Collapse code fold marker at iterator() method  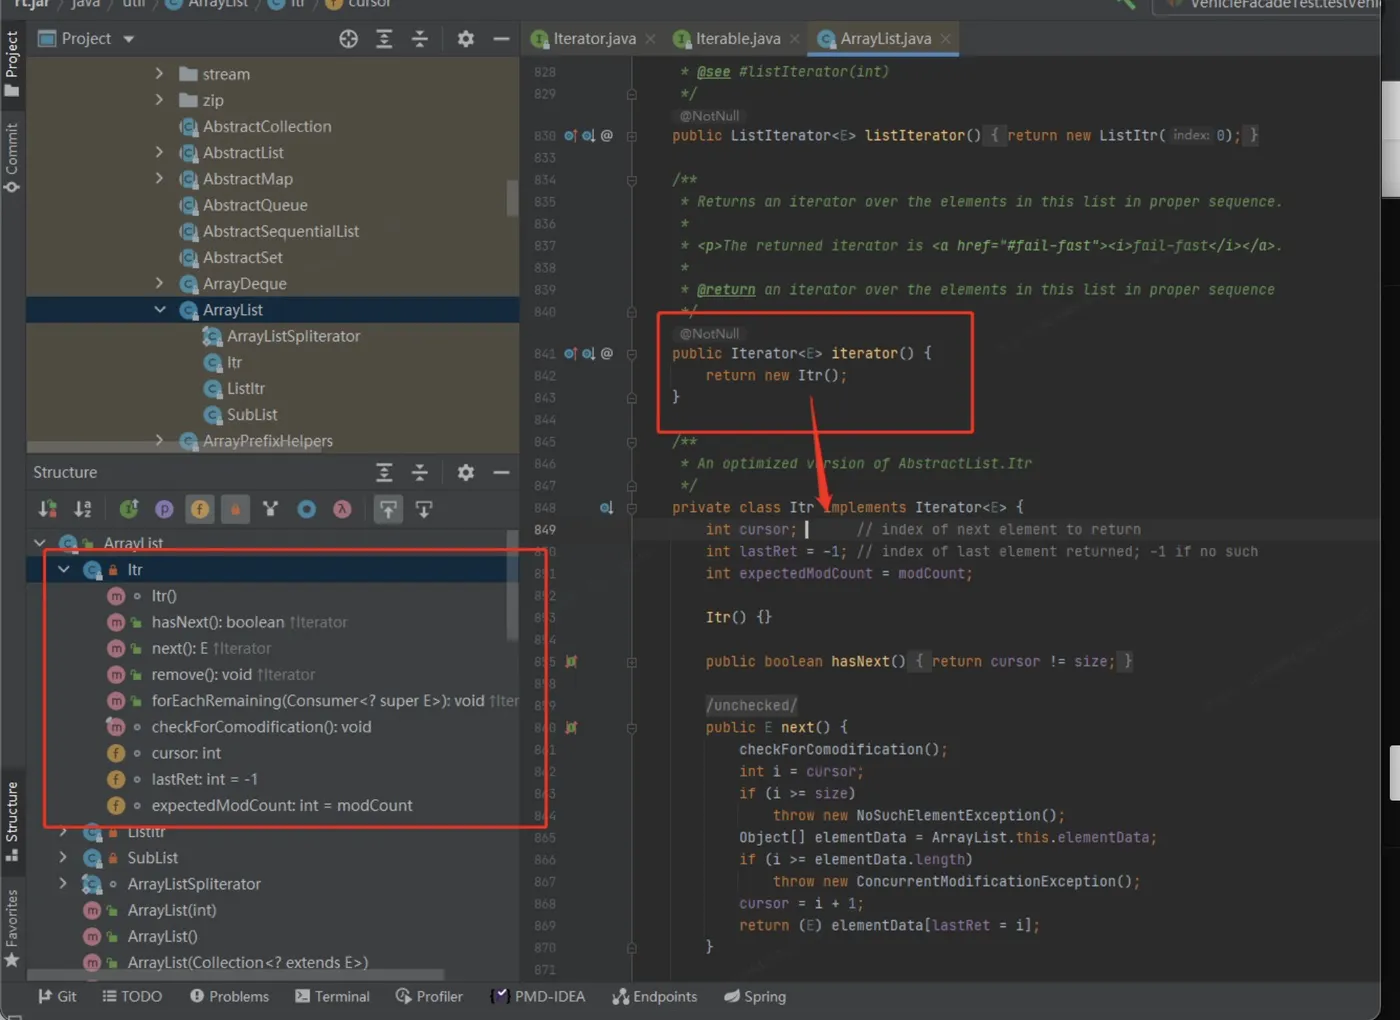point(631,353)
